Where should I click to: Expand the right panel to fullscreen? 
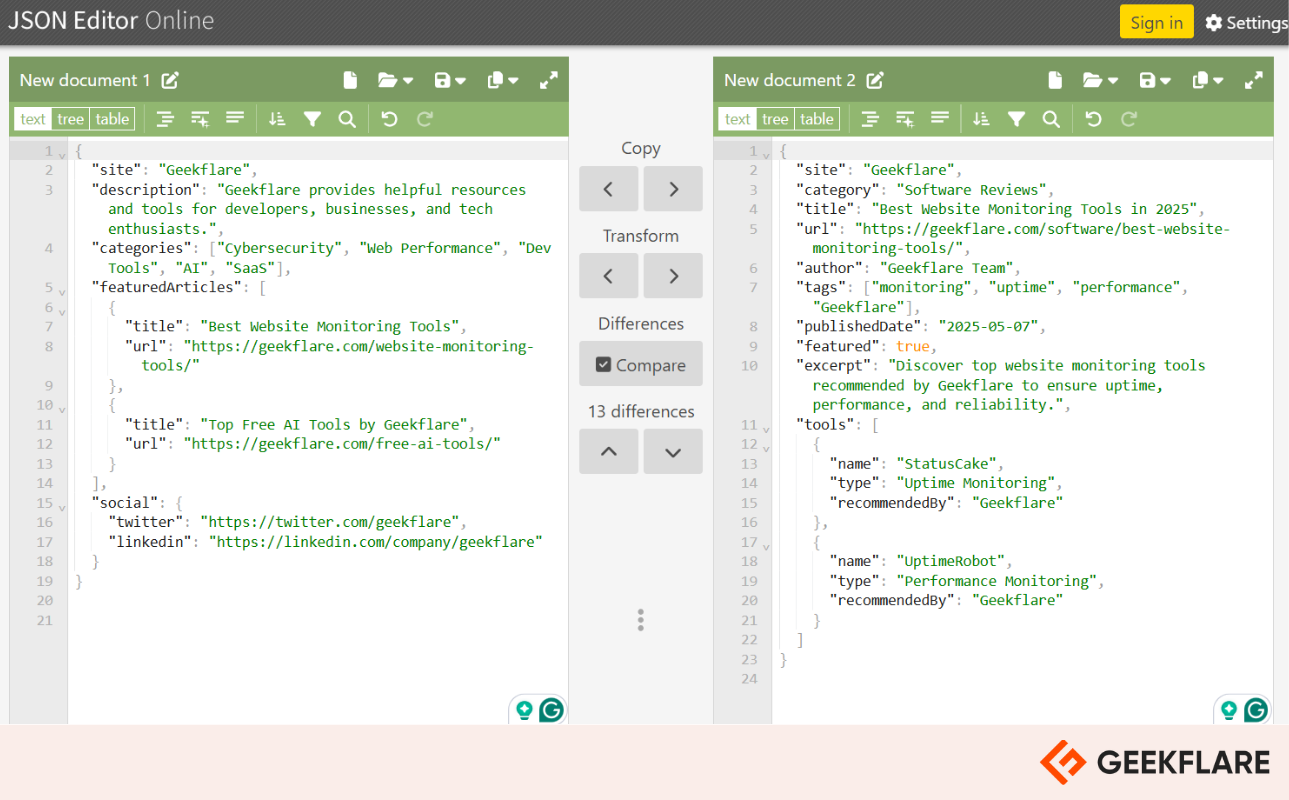pos(1252,80)
